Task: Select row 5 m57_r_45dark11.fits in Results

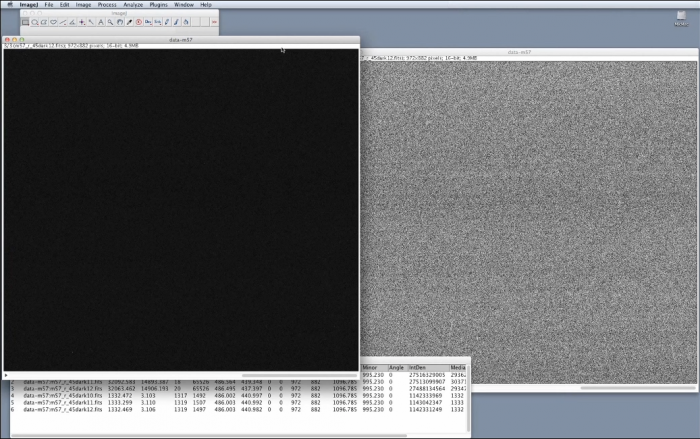Action: (x=238, y=402)
